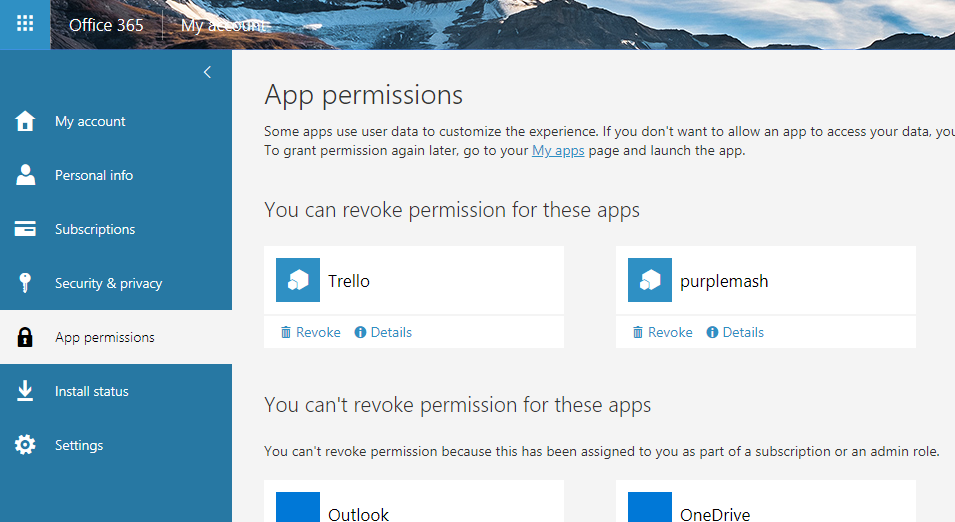The image size is (955, 522).
Task: Click the Trello app icon
Action: coord(298,280)
